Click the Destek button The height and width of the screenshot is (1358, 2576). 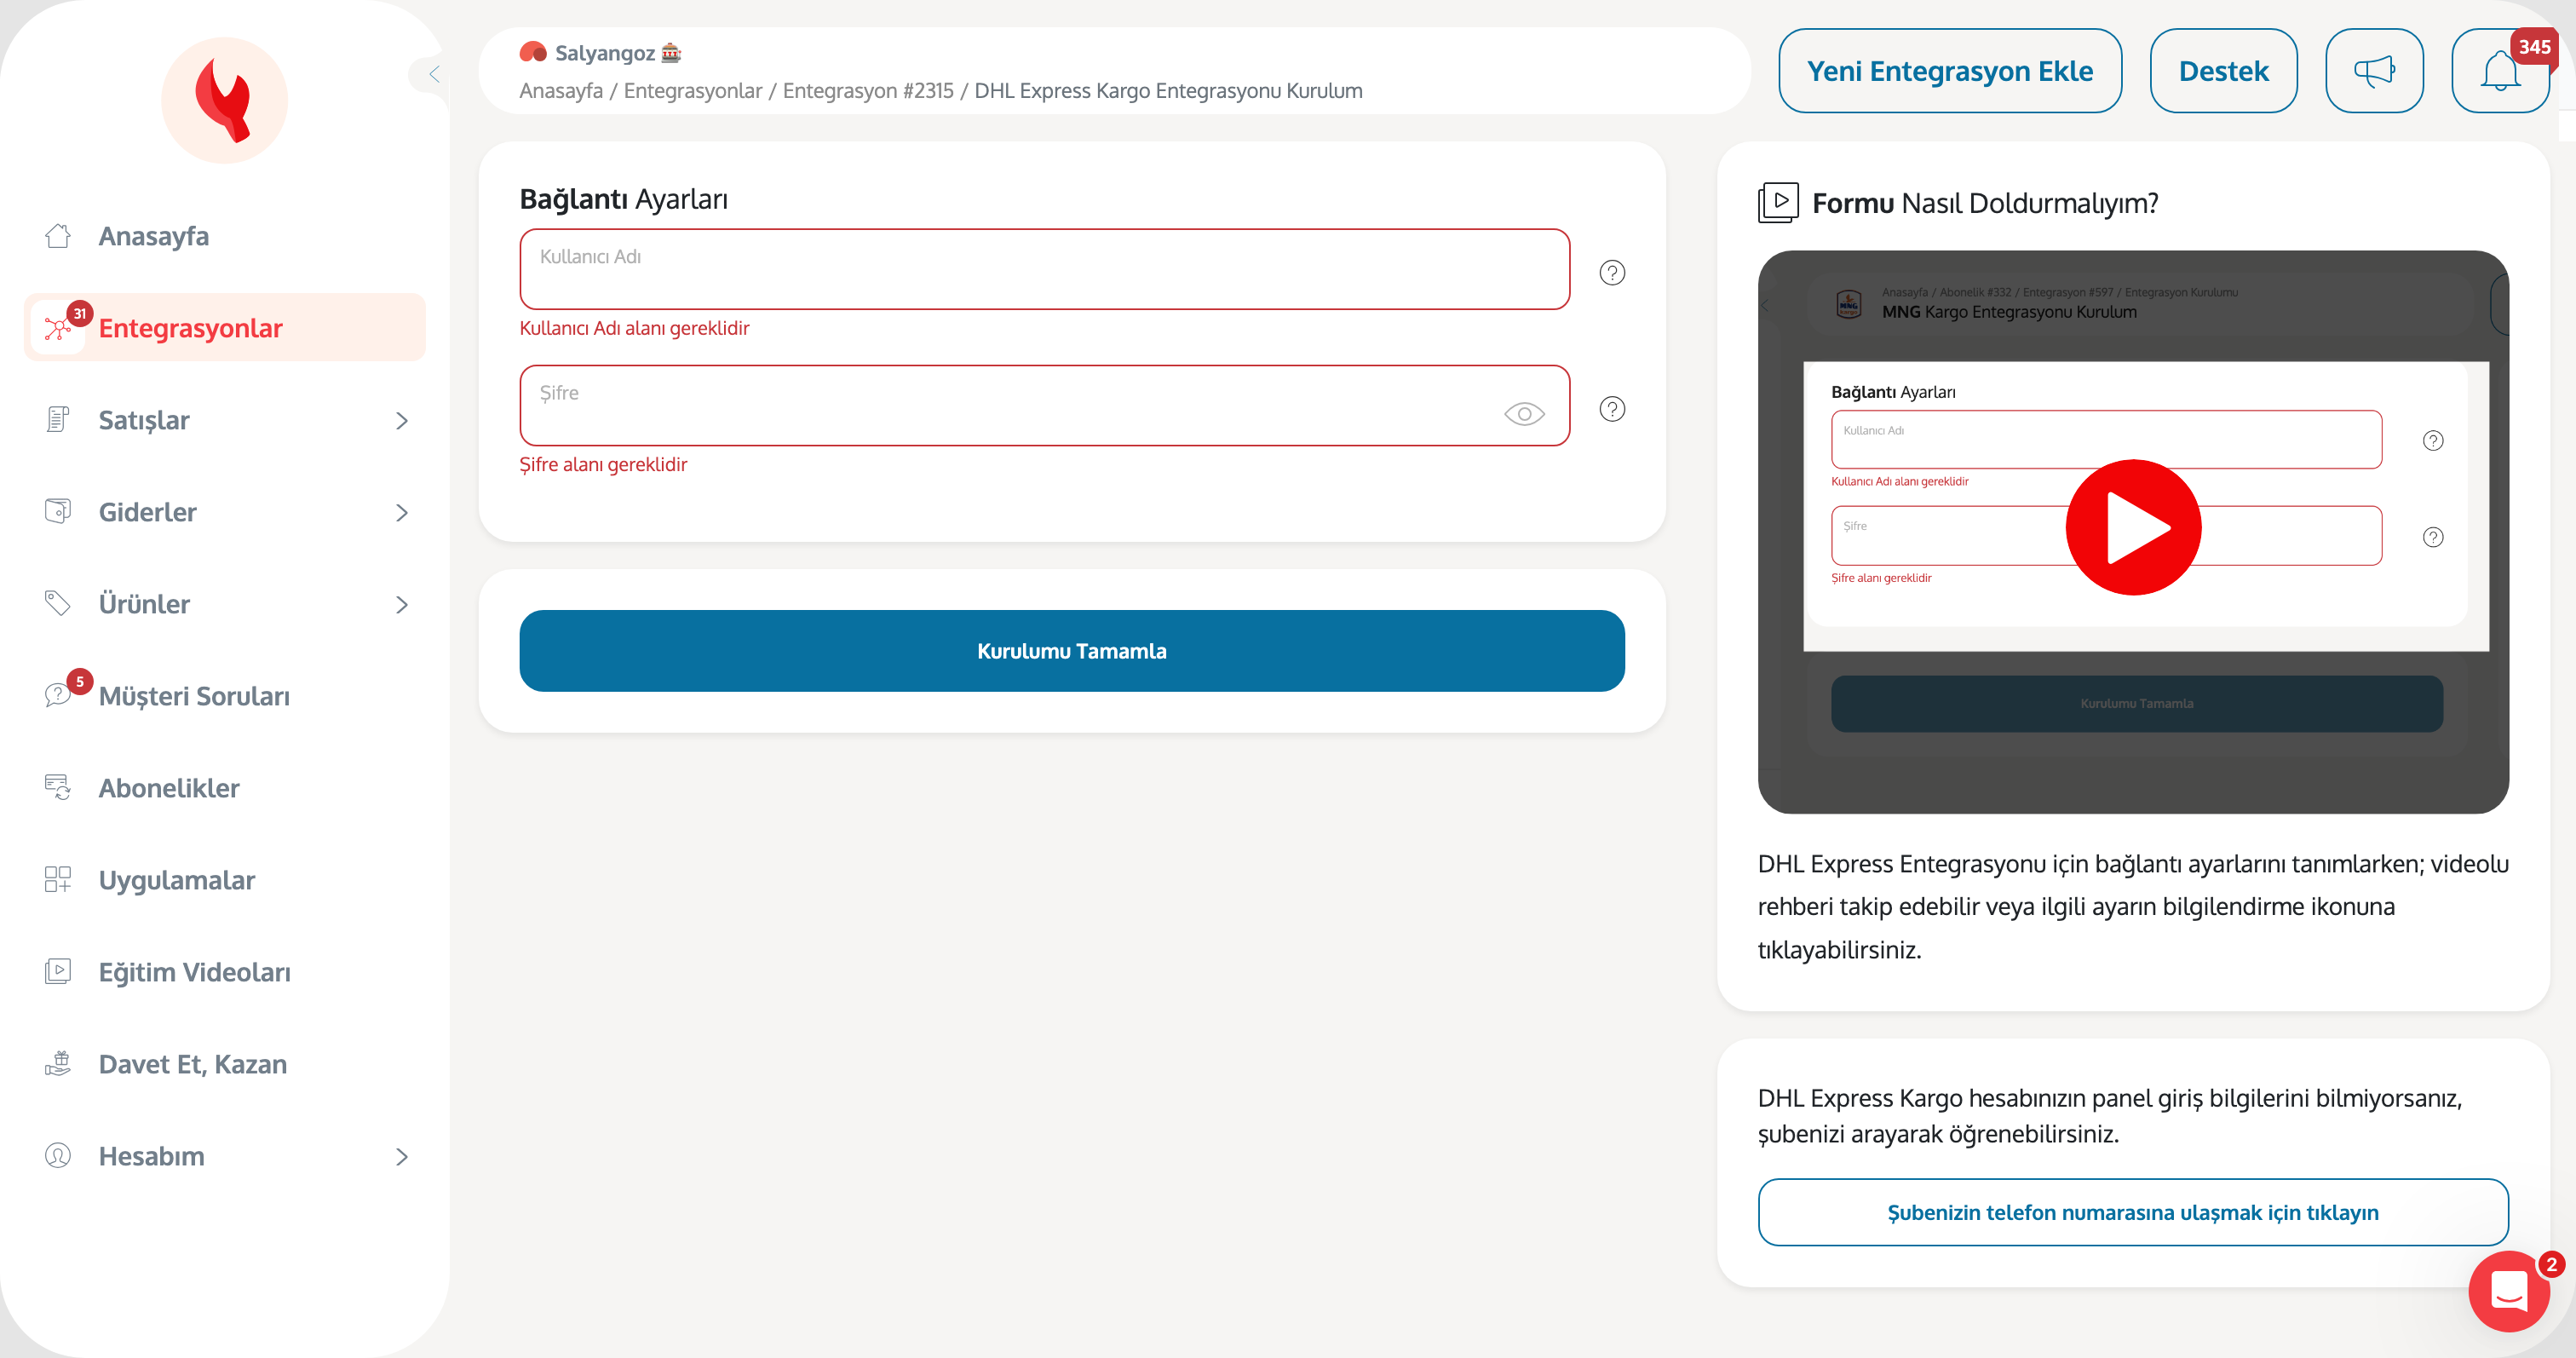pyautogui.click(x=2223, y=71)
